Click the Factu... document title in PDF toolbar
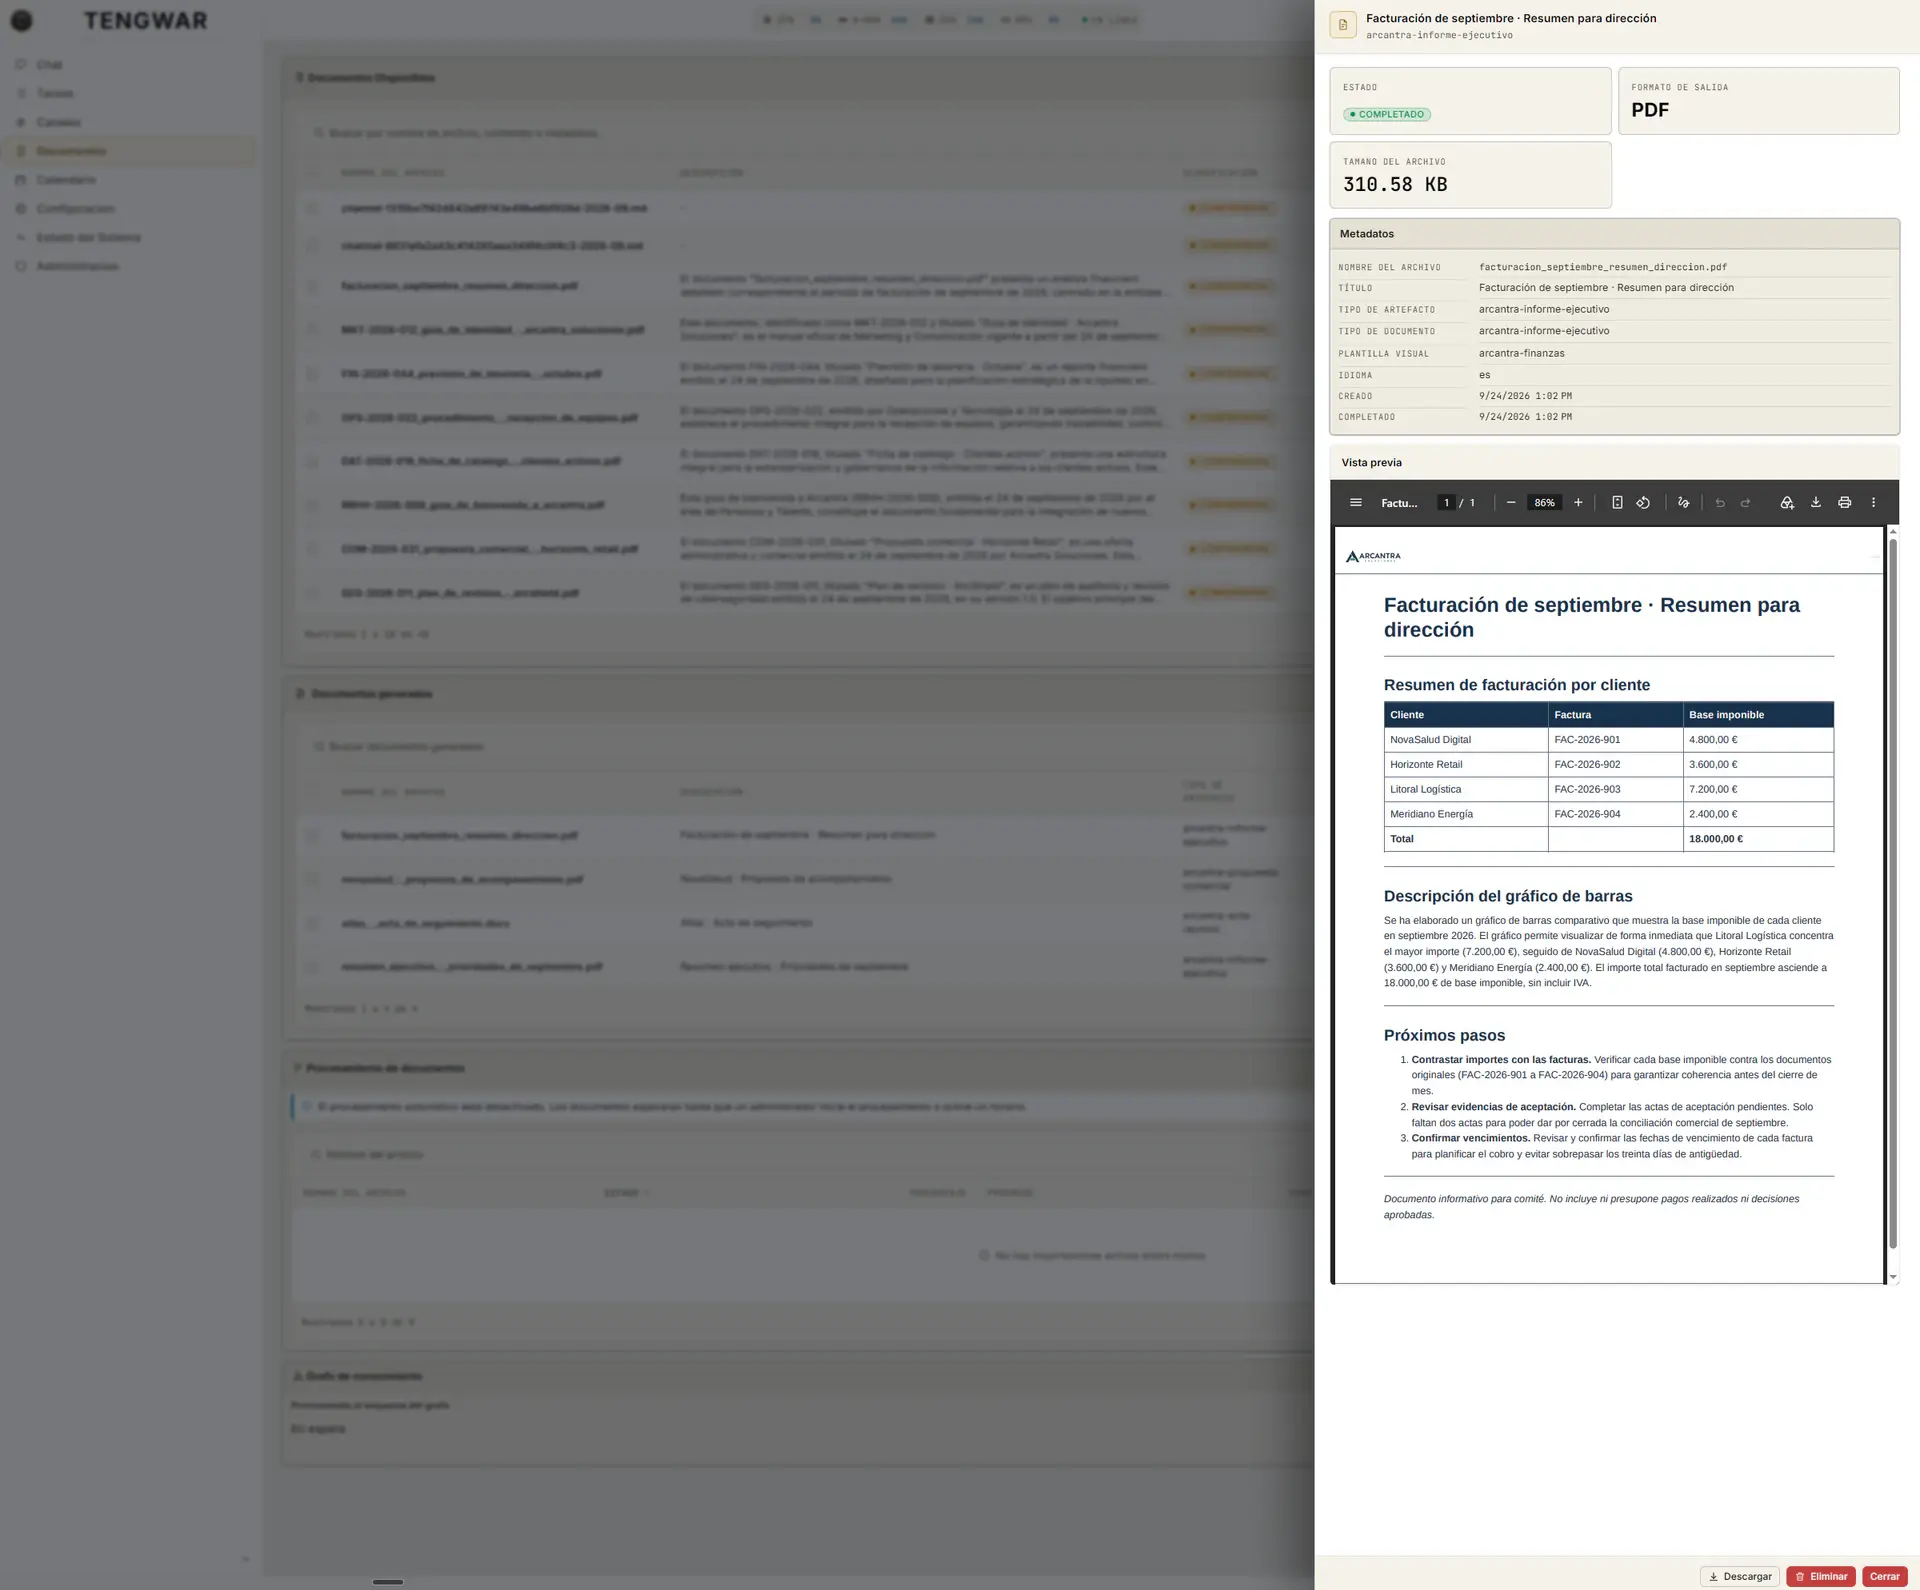1920x1590 pixels. pos(1399,503)
